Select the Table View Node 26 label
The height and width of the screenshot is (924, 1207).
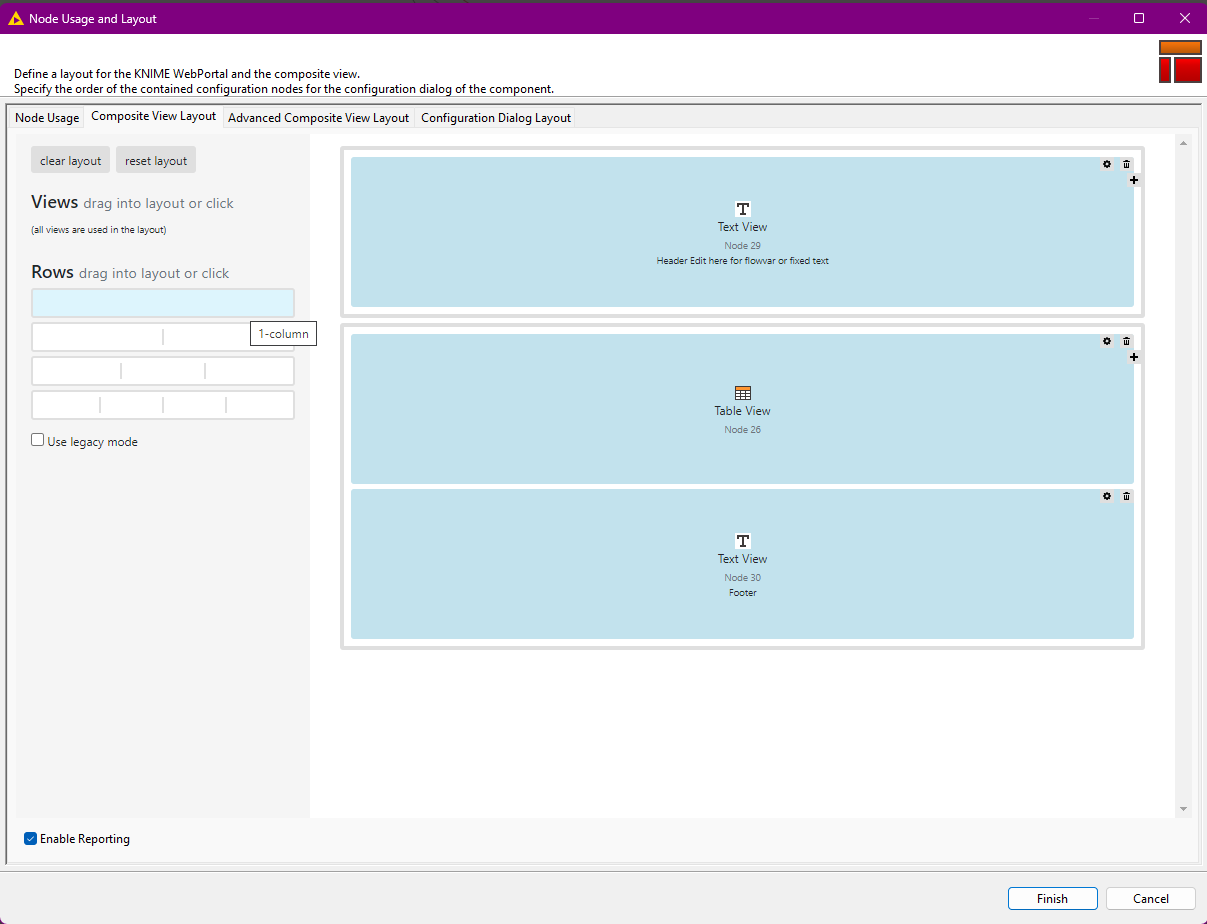click(742, 430)
